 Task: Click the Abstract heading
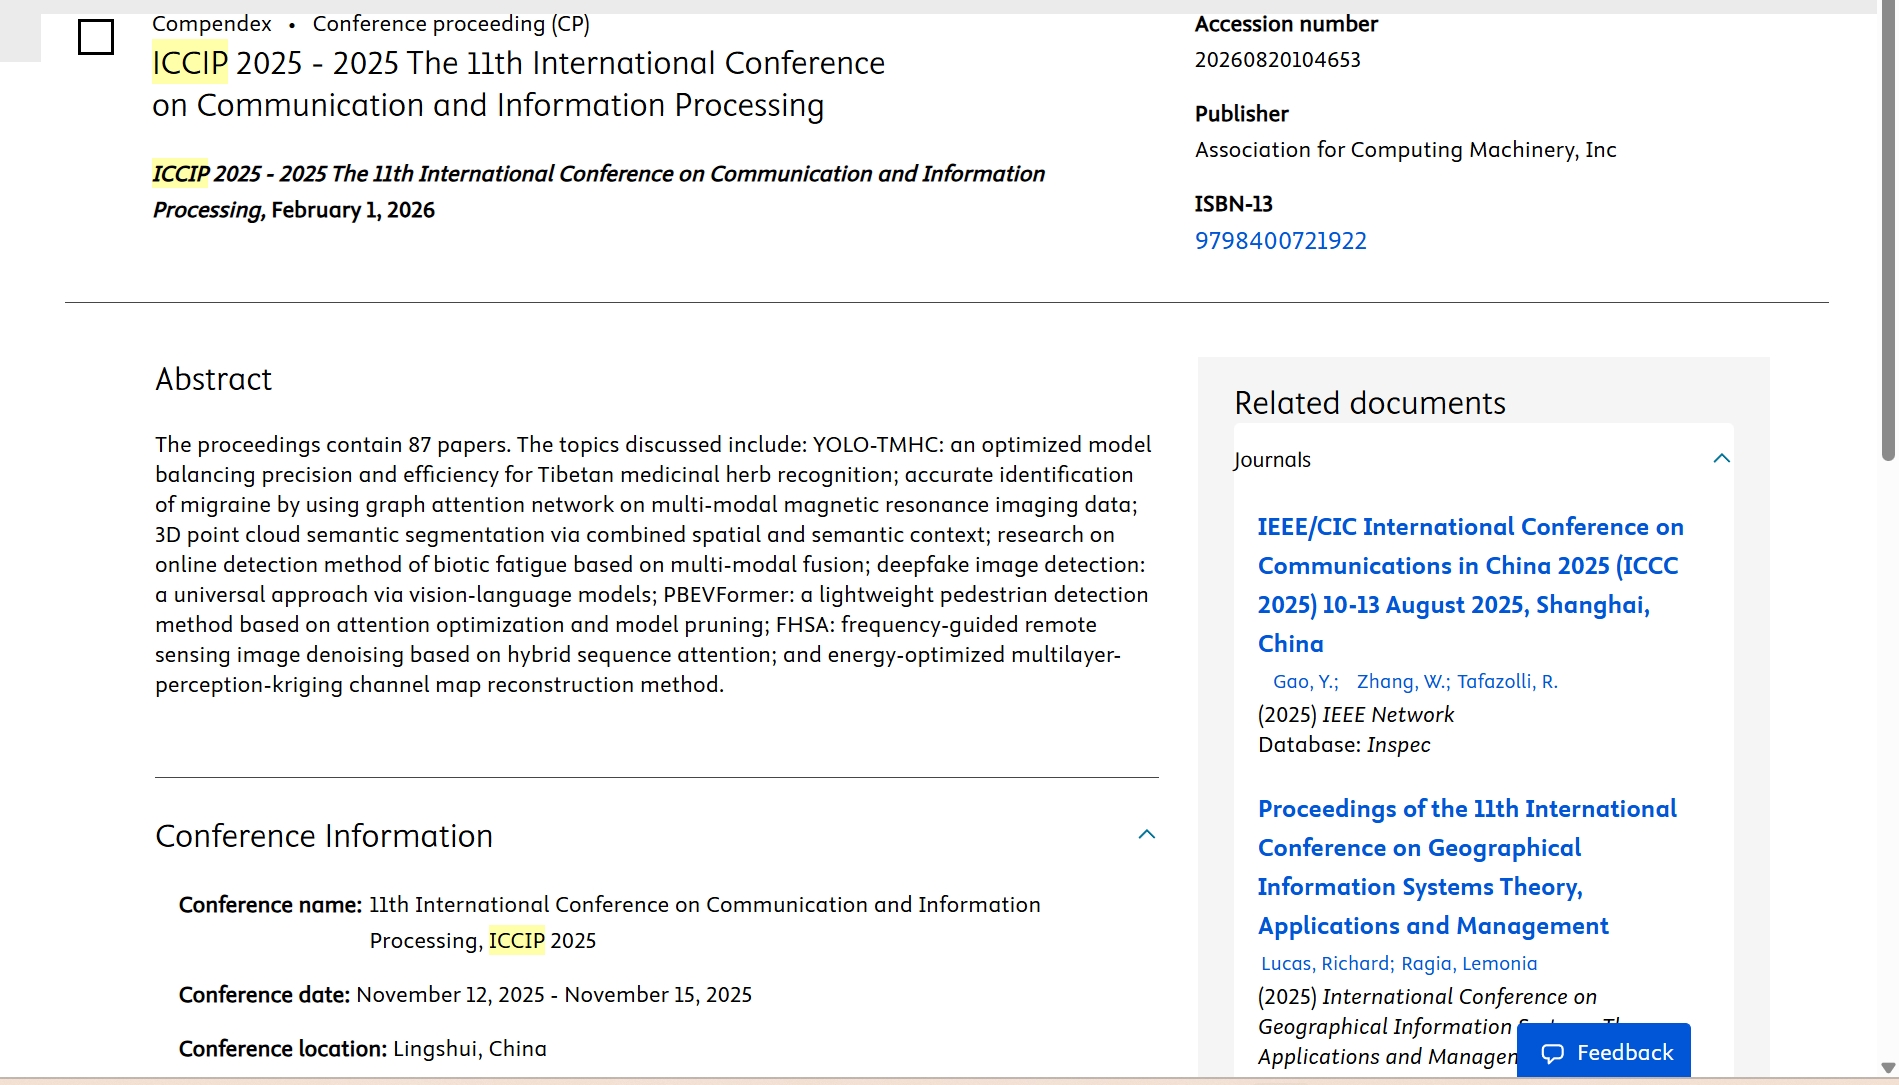click(213, 380)
